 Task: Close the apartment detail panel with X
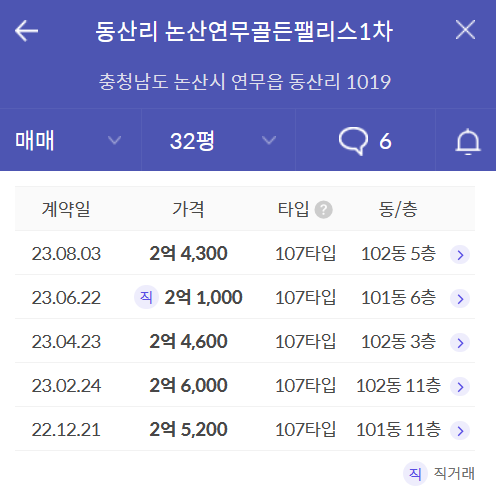click(465, 30)
